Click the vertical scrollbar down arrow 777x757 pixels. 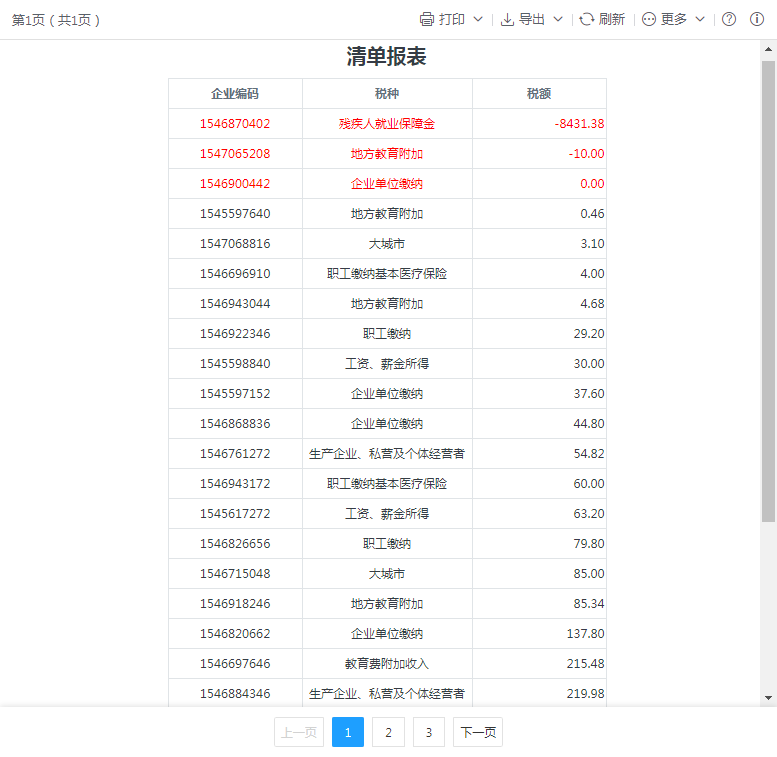(x=768, y=697)
